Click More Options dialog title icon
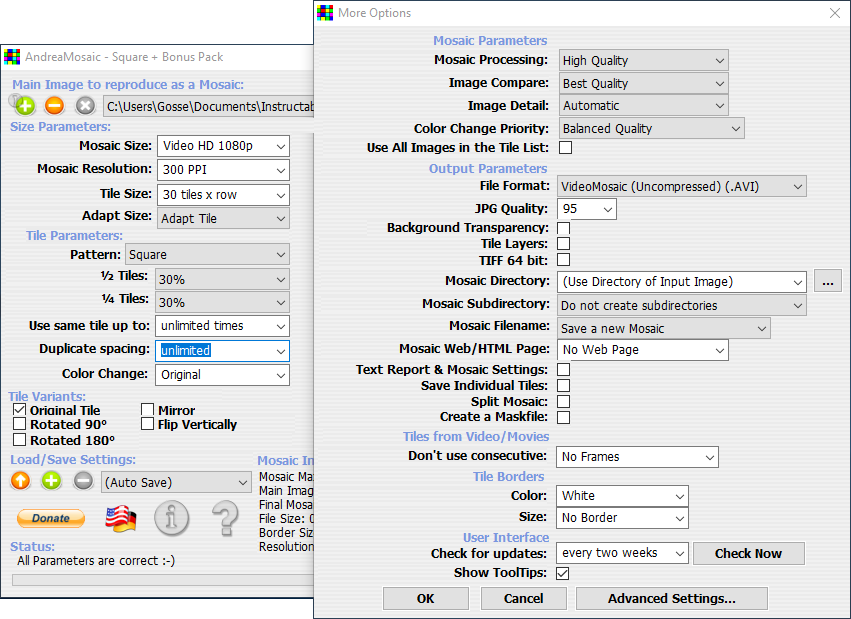Image resolution: width=851 pixels, height=619 pixels. tap(325, 13)
